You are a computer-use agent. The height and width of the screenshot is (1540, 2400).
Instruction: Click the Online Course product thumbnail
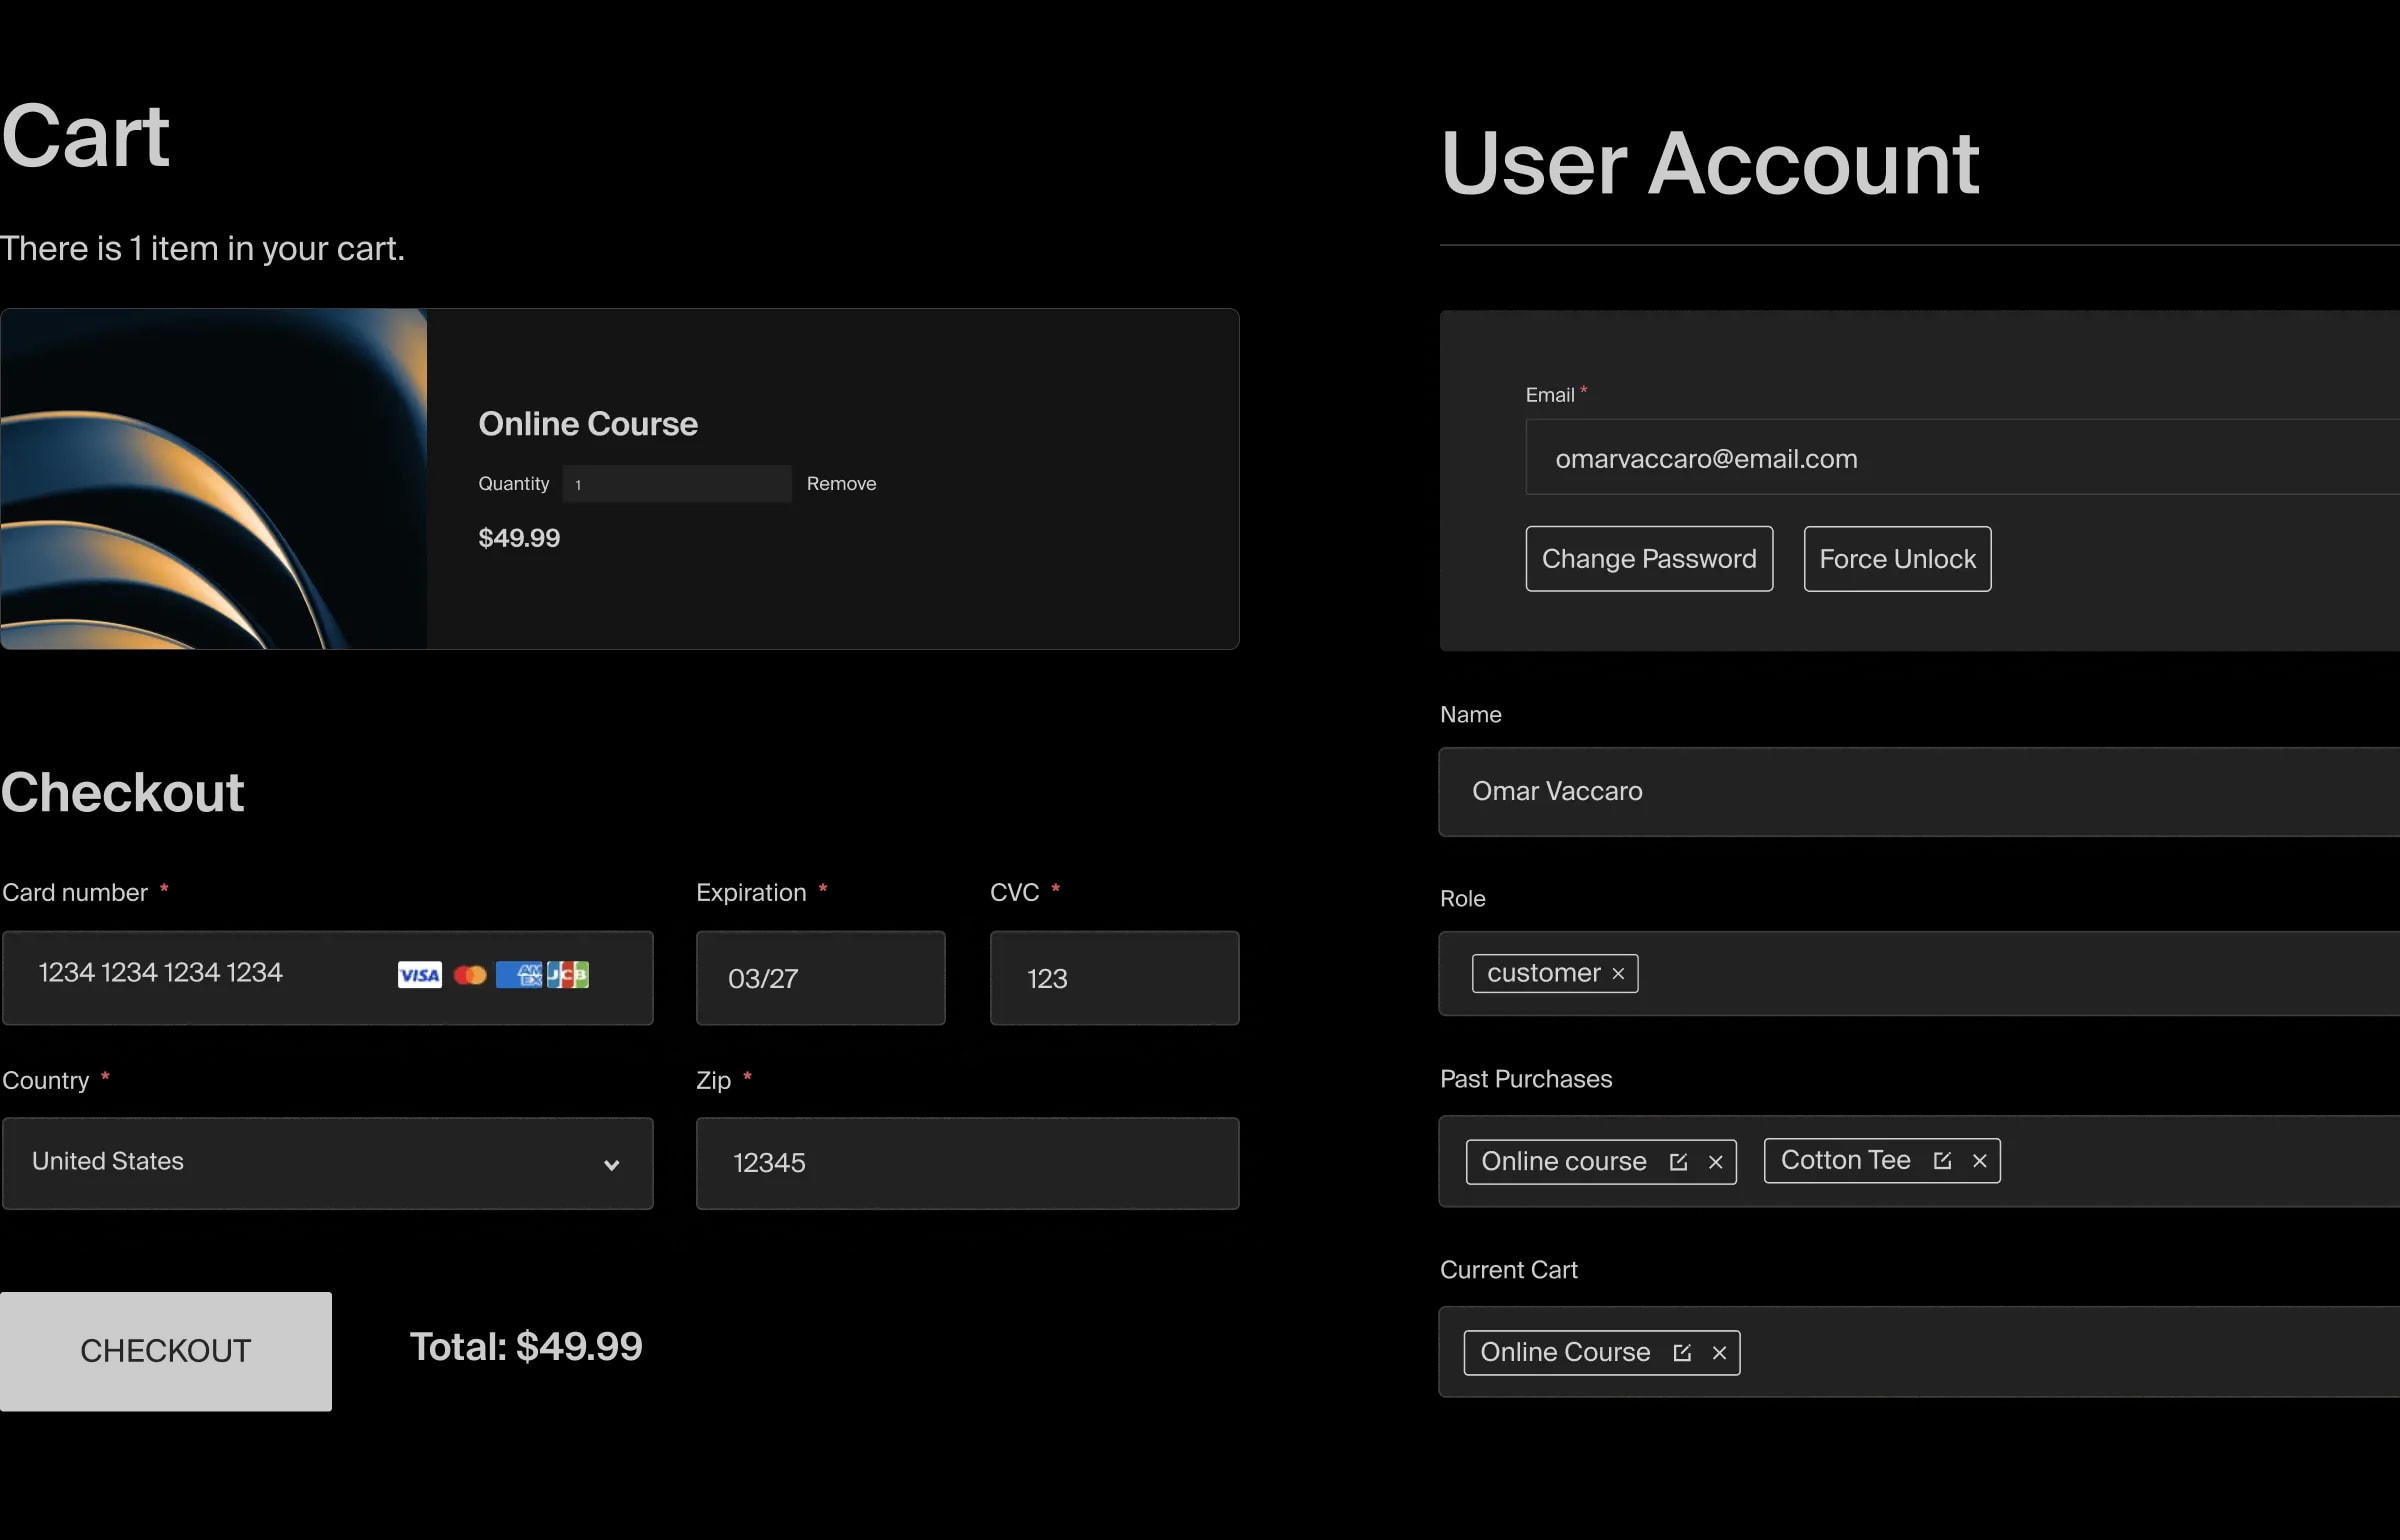click(213, 479)
